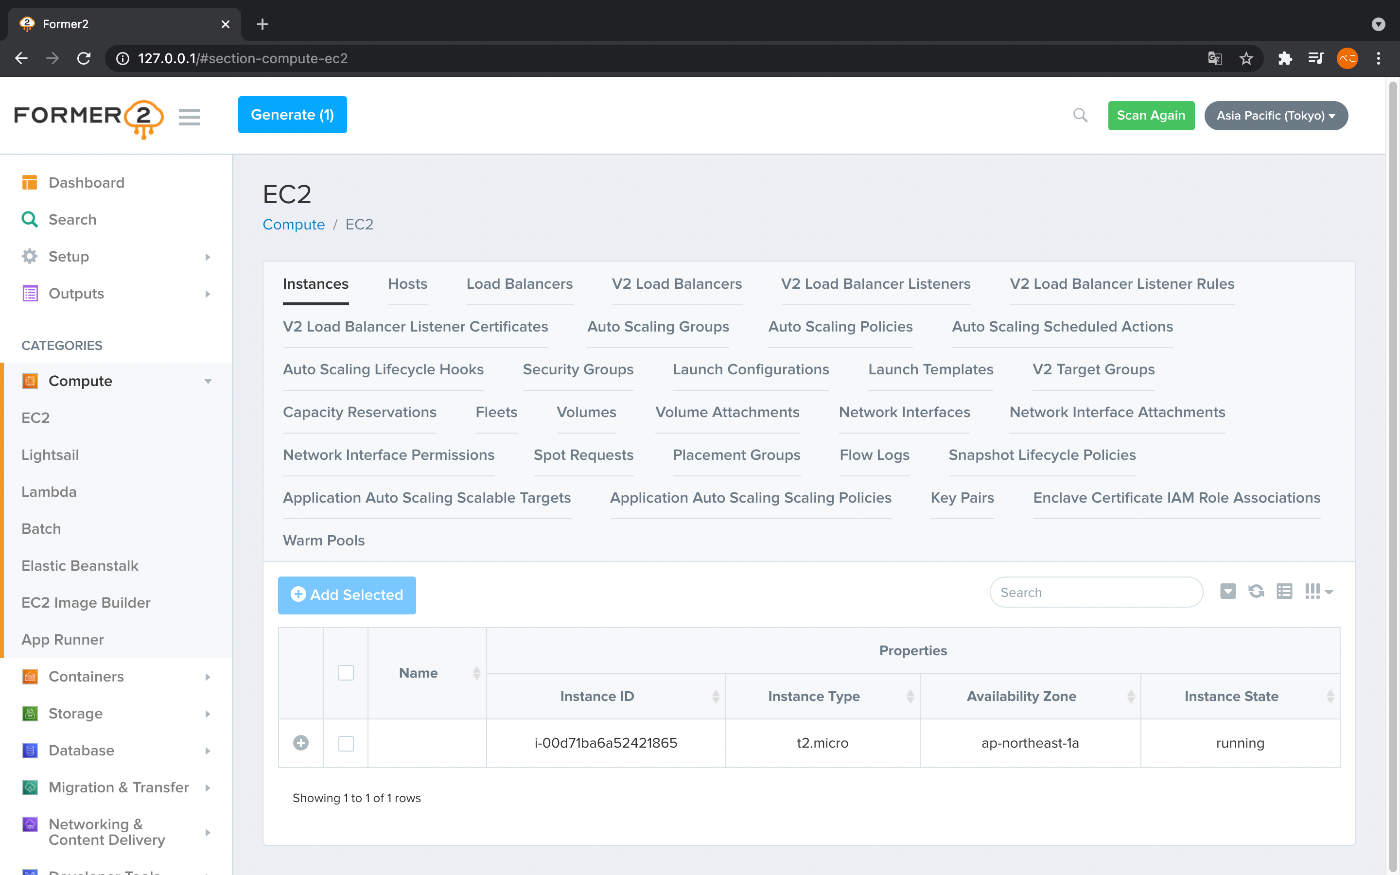
Task: Bookmark page with star icon
Action: pos(1246,58)
